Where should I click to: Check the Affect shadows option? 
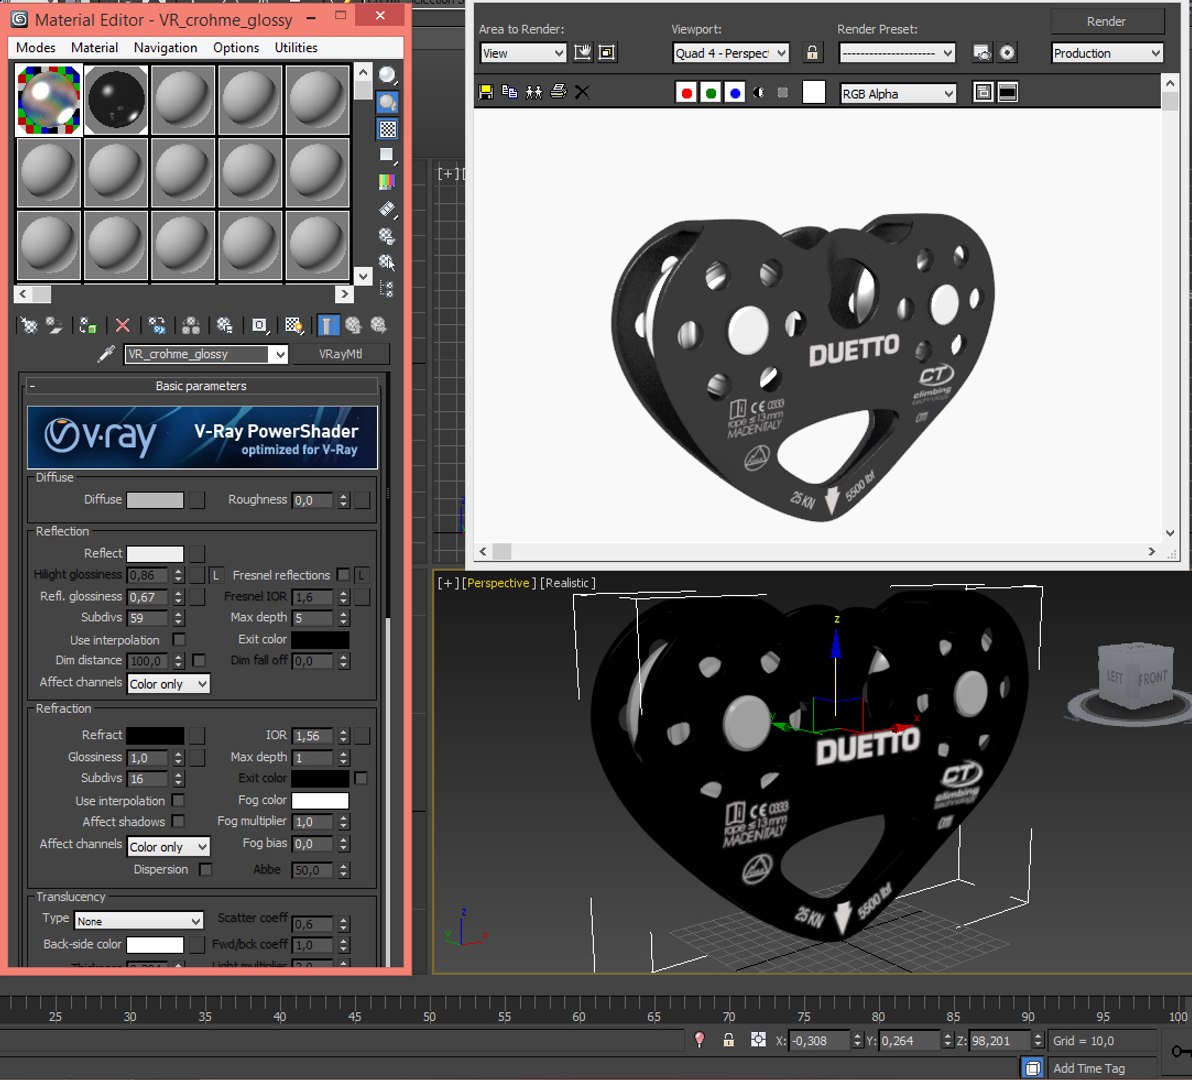pos(178,821)
